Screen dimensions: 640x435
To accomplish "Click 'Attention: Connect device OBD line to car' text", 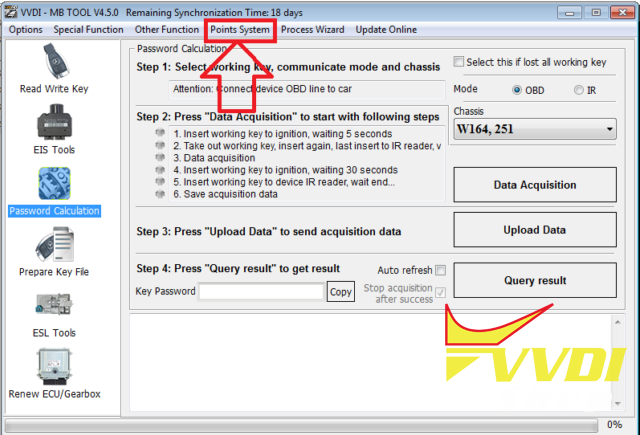I will 262,89.
